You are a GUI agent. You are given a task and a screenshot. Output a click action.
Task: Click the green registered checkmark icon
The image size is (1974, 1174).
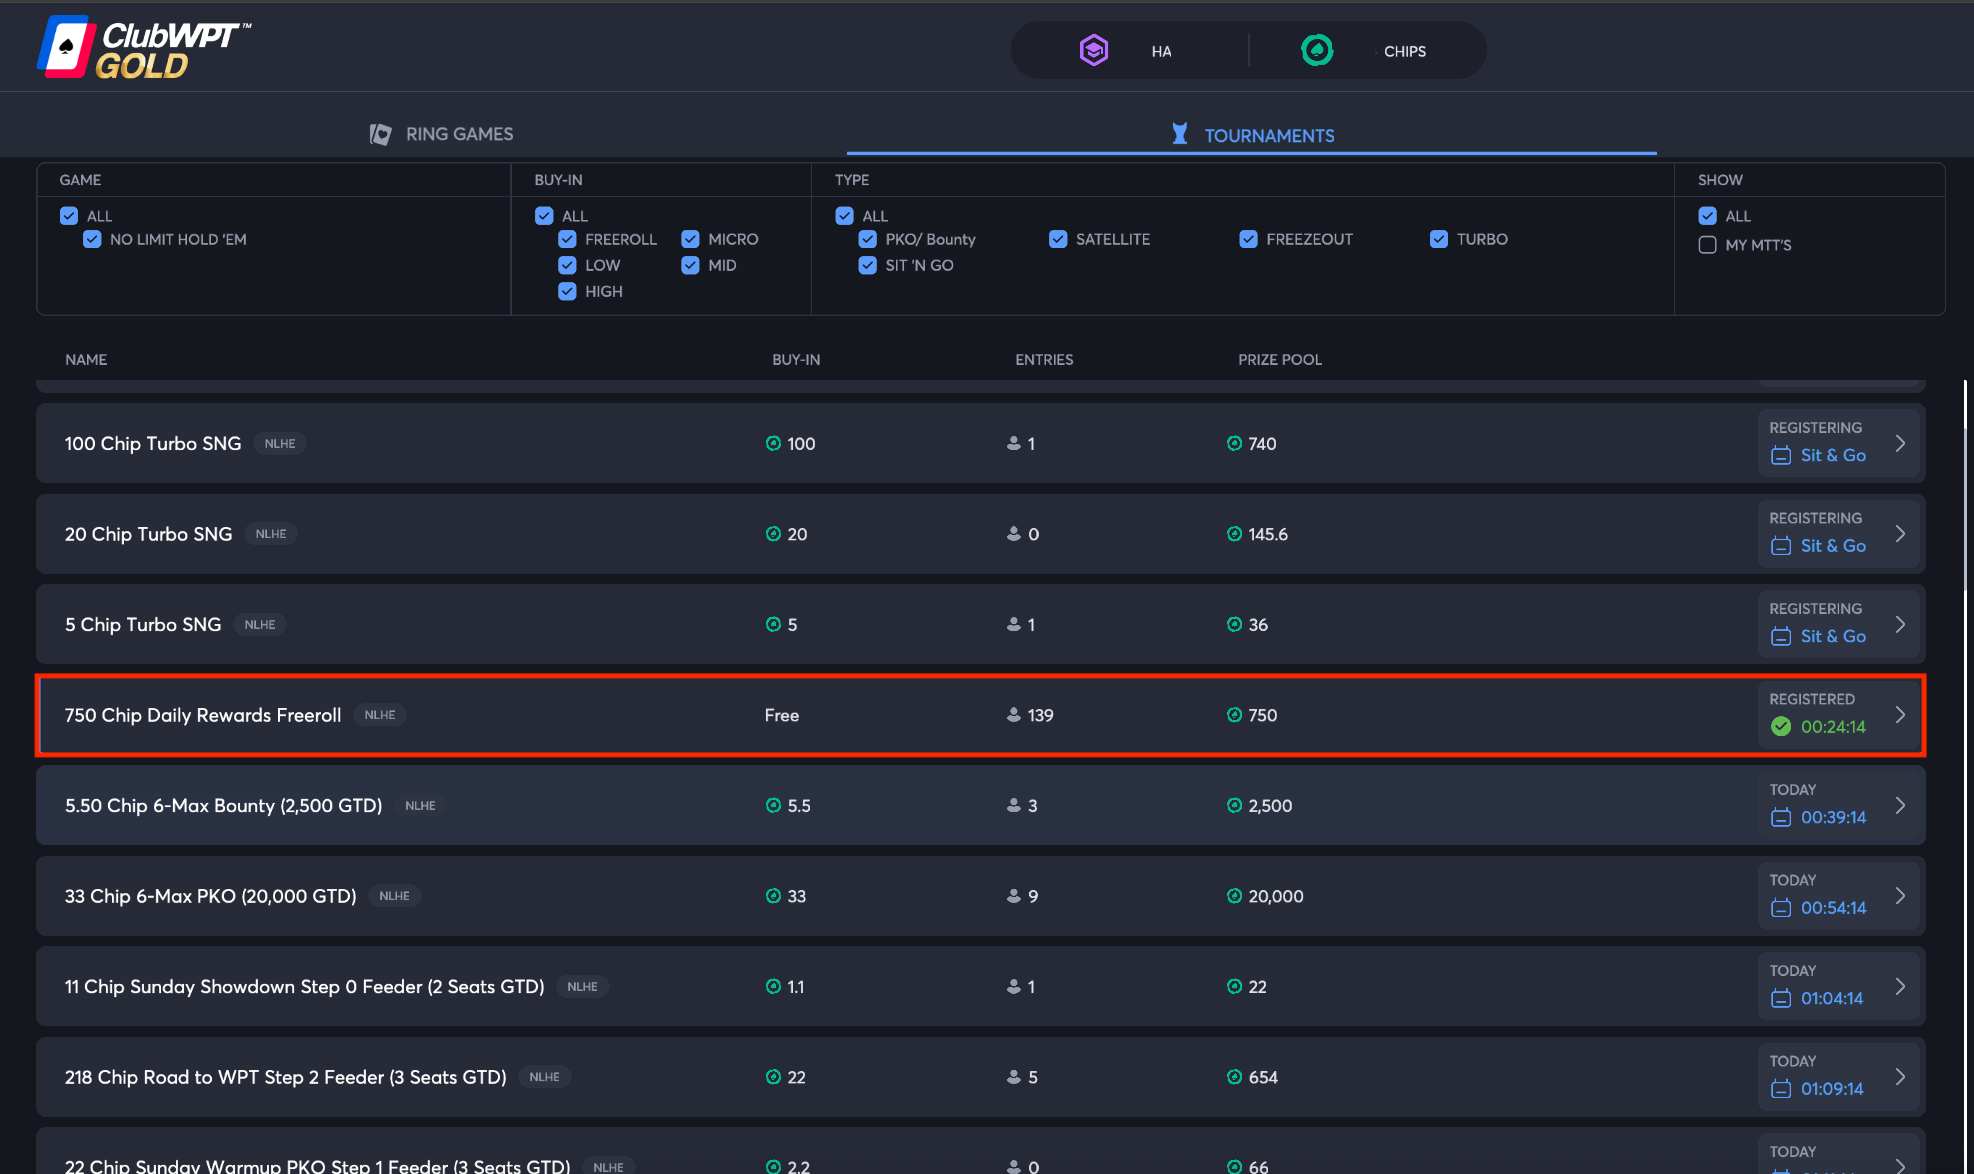(x=1781, y=727)
